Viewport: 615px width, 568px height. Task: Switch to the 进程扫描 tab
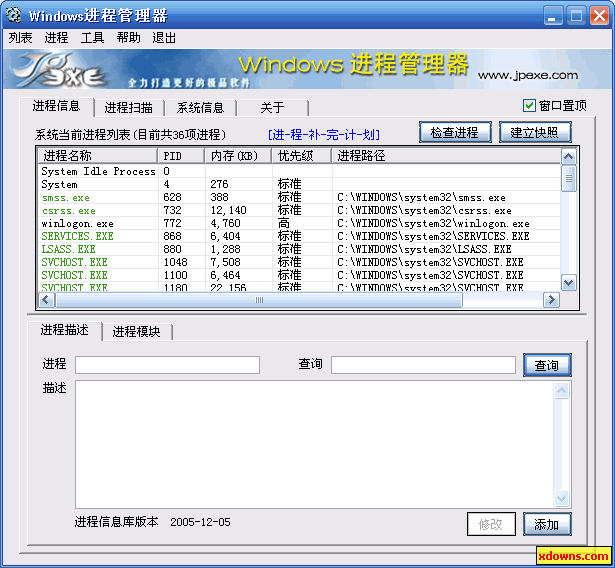tap(129, 107)
